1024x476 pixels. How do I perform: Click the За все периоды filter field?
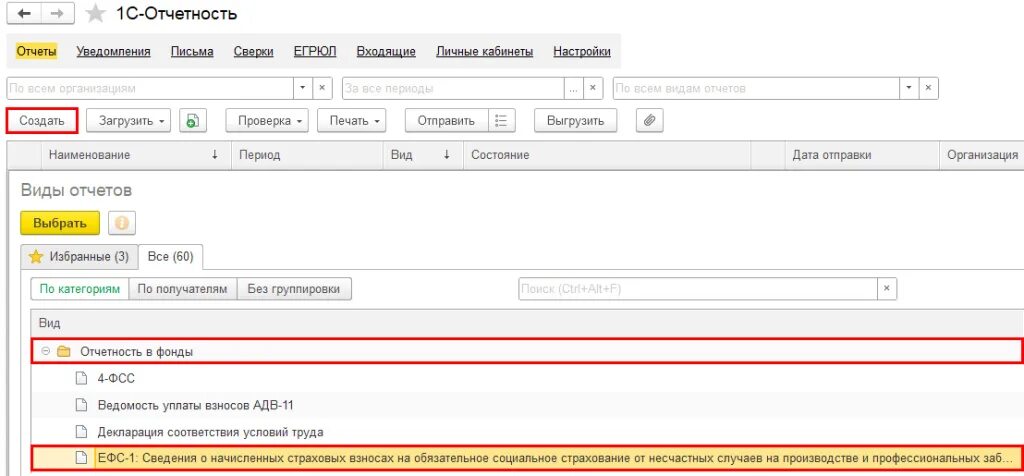click(453, 88)
